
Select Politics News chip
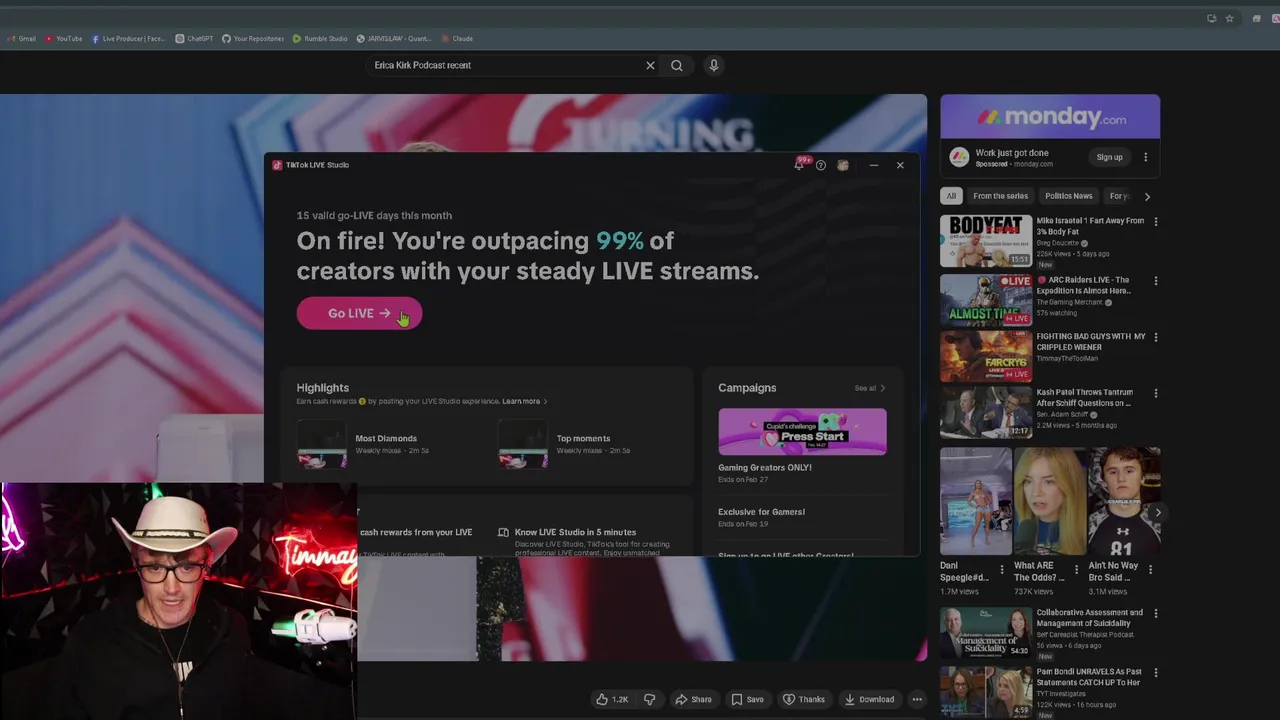(x=1068, y=196)
